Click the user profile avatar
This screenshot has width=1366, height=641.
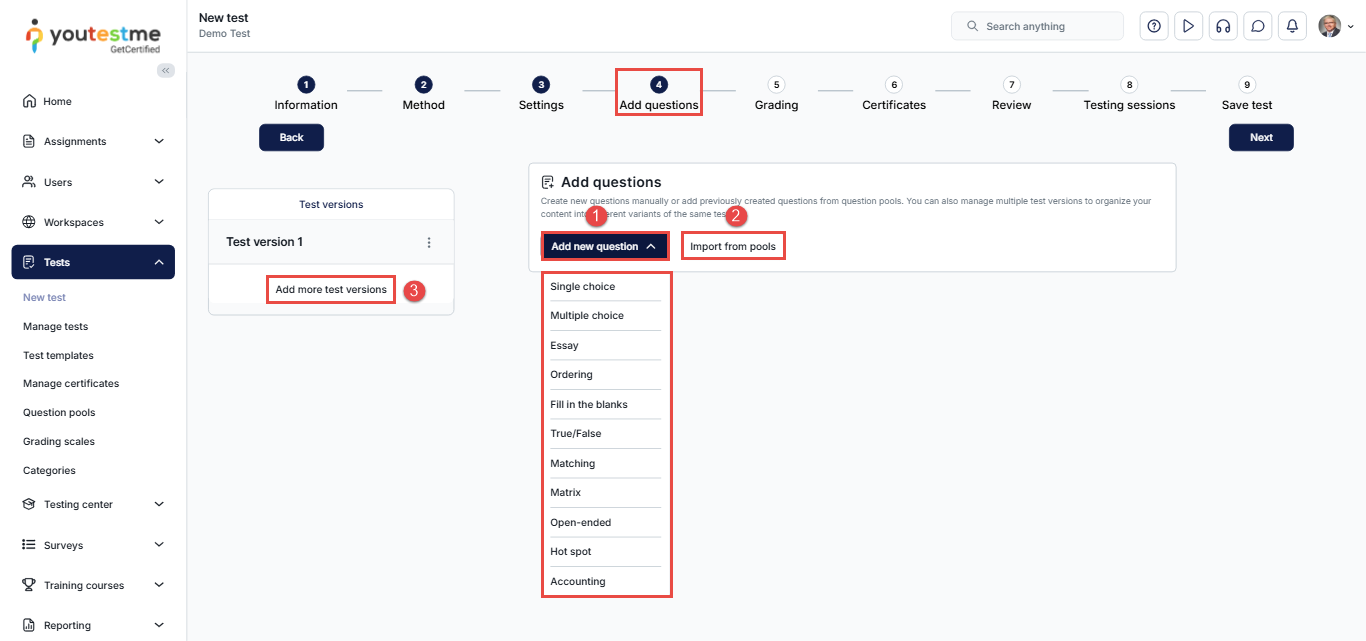[x=1329, y=26]
